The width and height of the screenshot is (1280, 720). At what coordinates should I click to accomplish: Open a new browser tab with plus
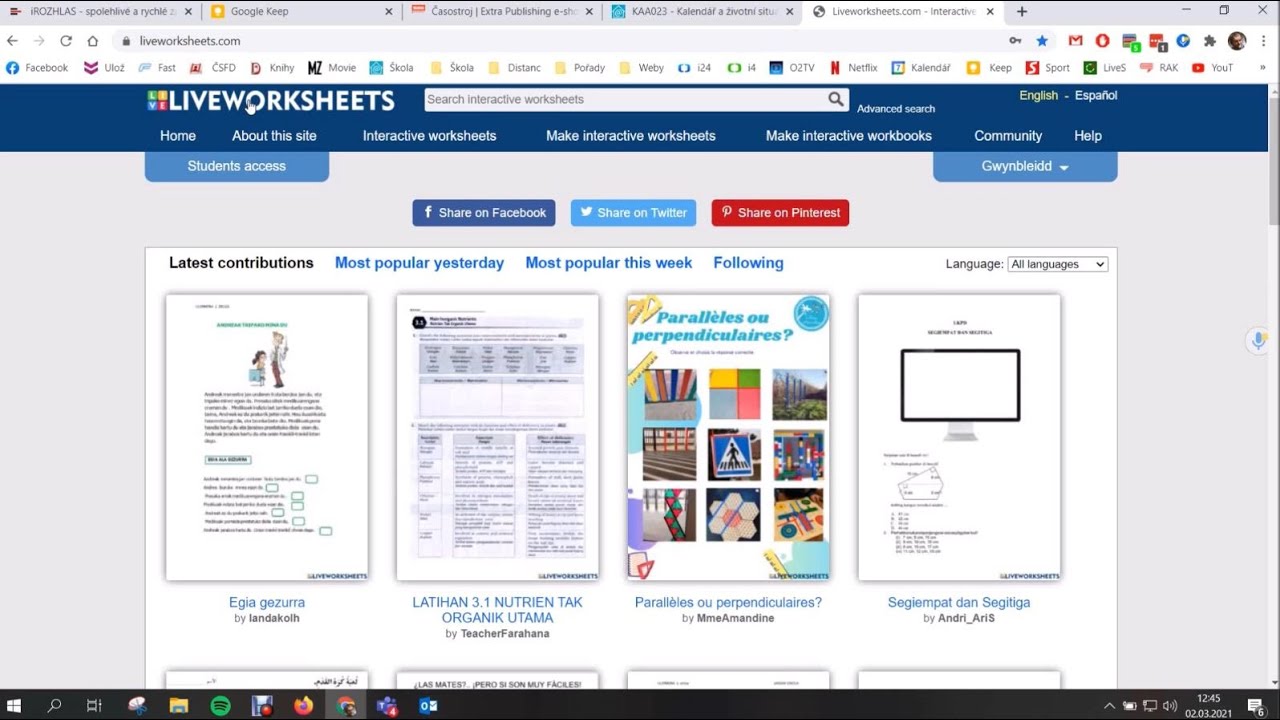[1022, 11]
